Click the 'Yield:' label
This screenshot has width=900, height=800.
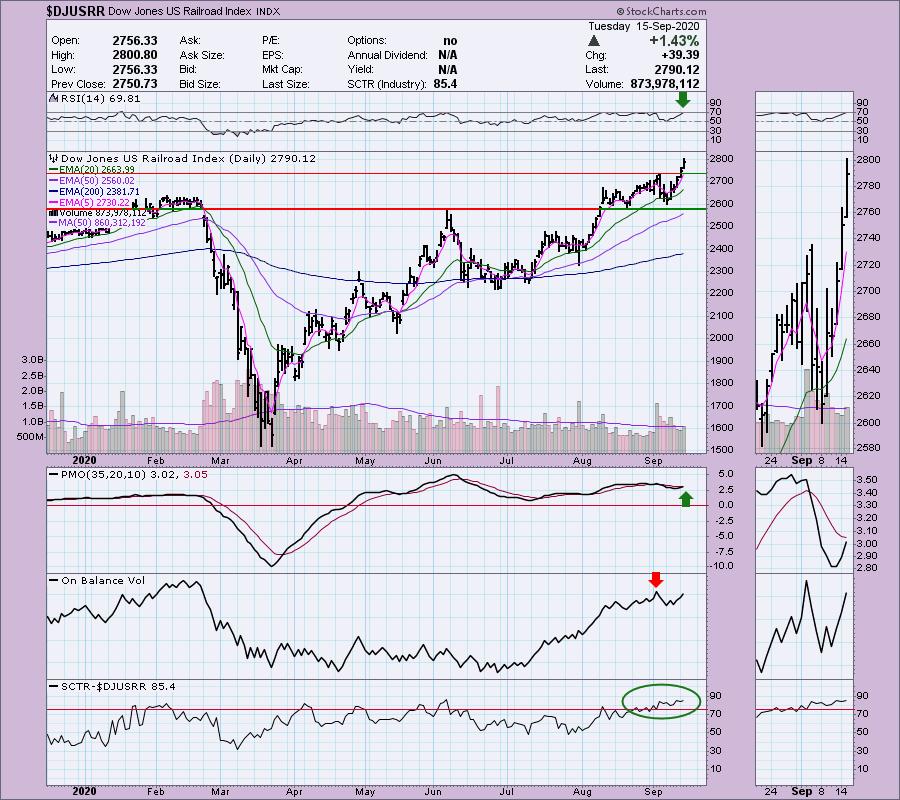tap(360, 69)
